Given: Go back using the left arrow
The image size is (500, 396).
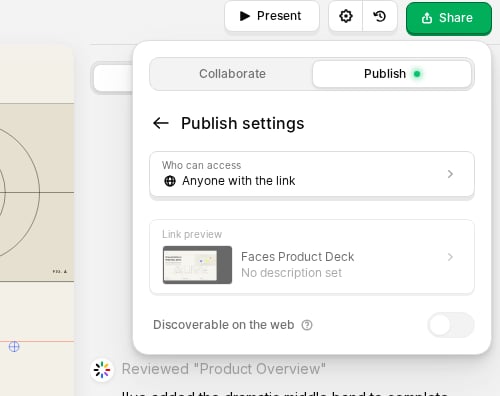Looking at the screenshot, I should point(161,123).
